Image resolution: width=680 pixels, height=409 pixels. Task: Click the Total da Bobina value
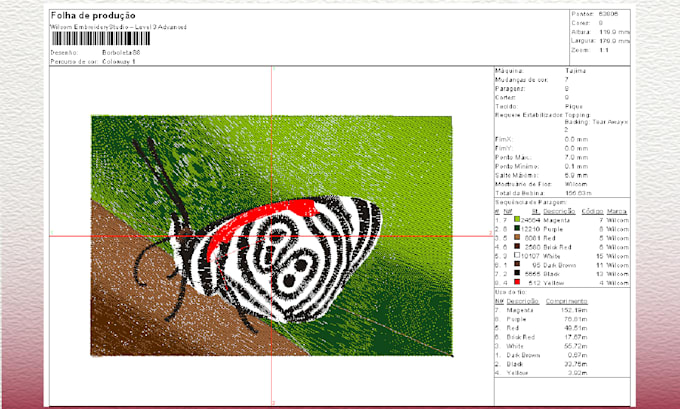pos(579,193)
